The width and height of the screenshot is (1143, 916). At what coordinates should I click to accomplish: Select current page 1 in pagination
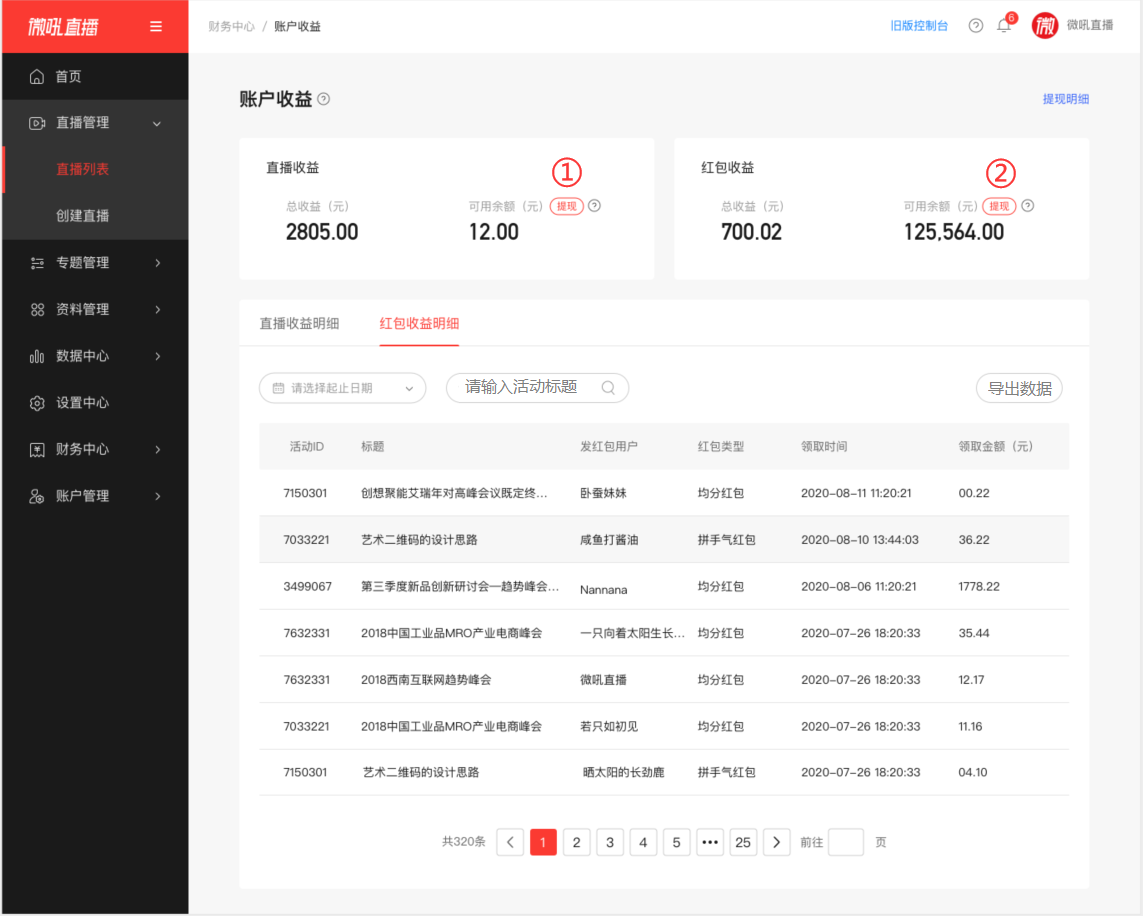(543, 842)
